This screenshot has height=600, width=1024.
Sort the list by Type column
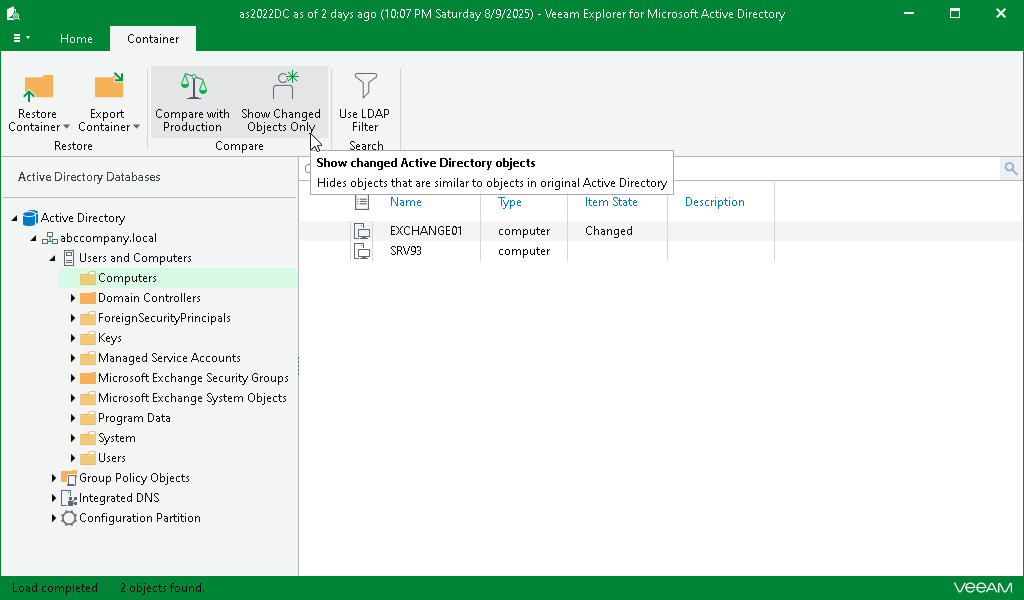point(509,202)
